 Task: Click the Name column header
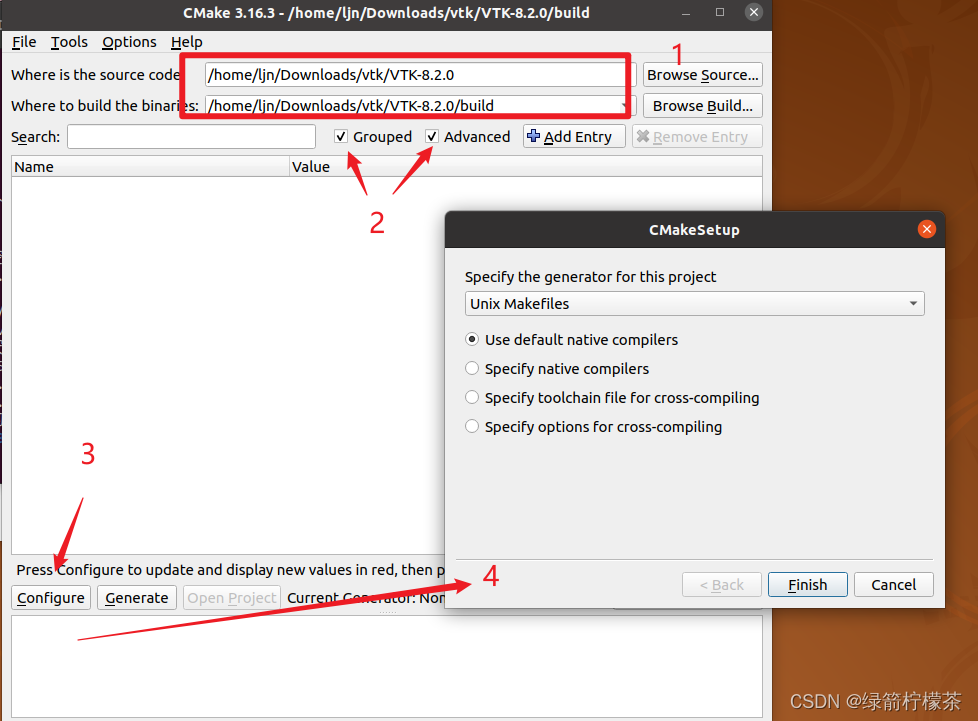pyautogui.click(x=150, y=167)
